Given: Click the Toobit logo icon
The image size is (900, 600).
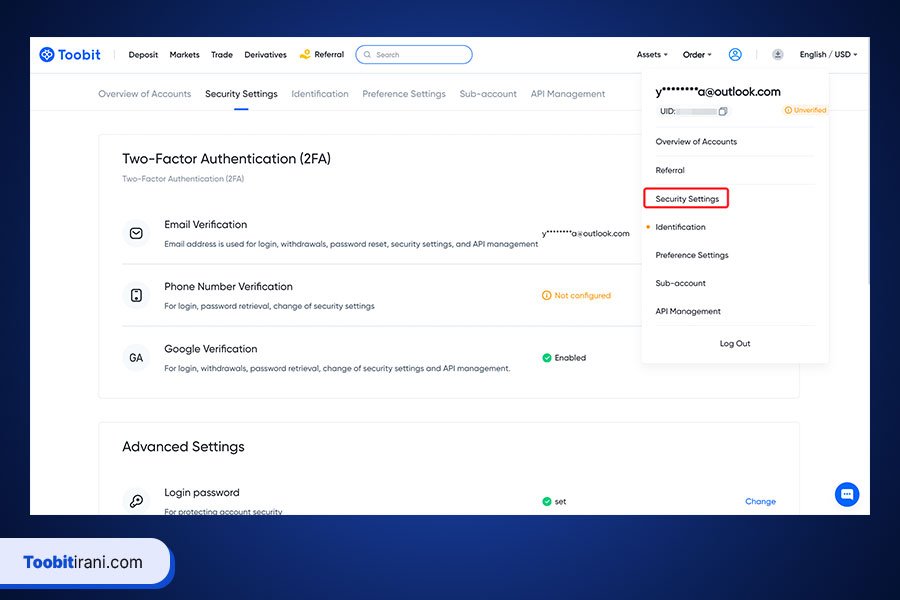Looking at the screenshot, I should click(47, 55).
